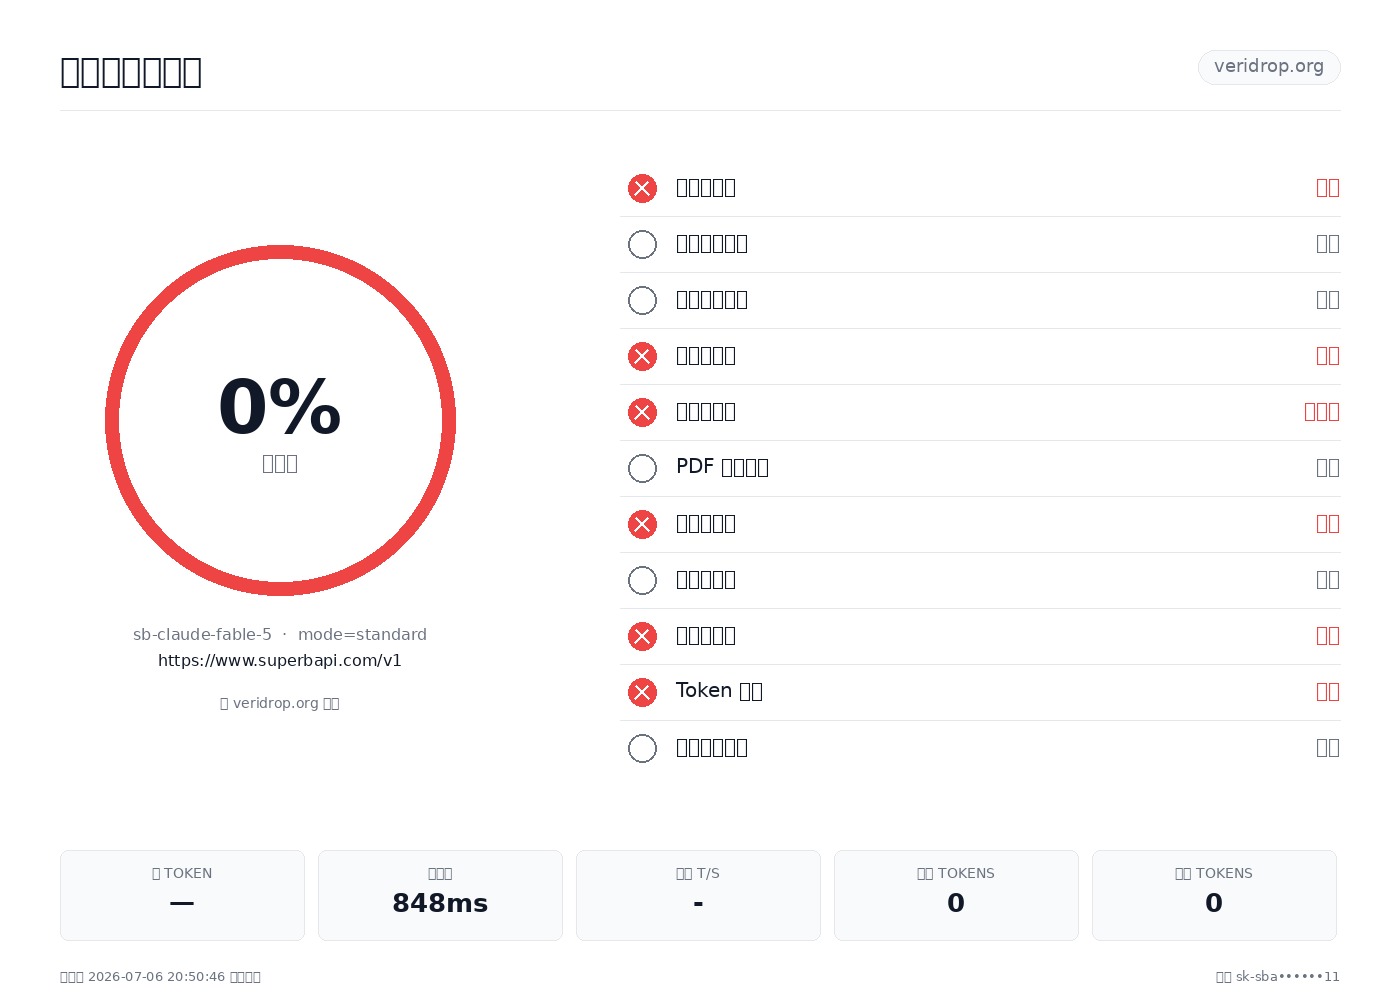This screenshot has width=1400, height=1000.
Task: Click the red X icon in the first check row
Action: [642, 188]
